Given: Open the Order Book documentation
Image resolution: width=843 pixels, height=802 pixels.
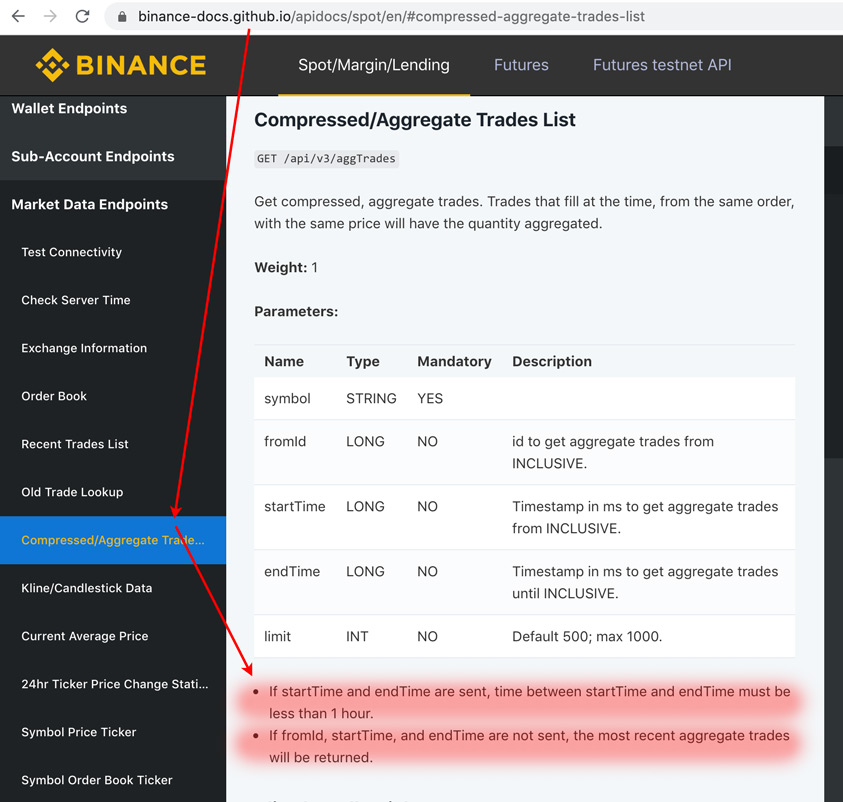Looking at the screenshot, I should tap(53, 396).
